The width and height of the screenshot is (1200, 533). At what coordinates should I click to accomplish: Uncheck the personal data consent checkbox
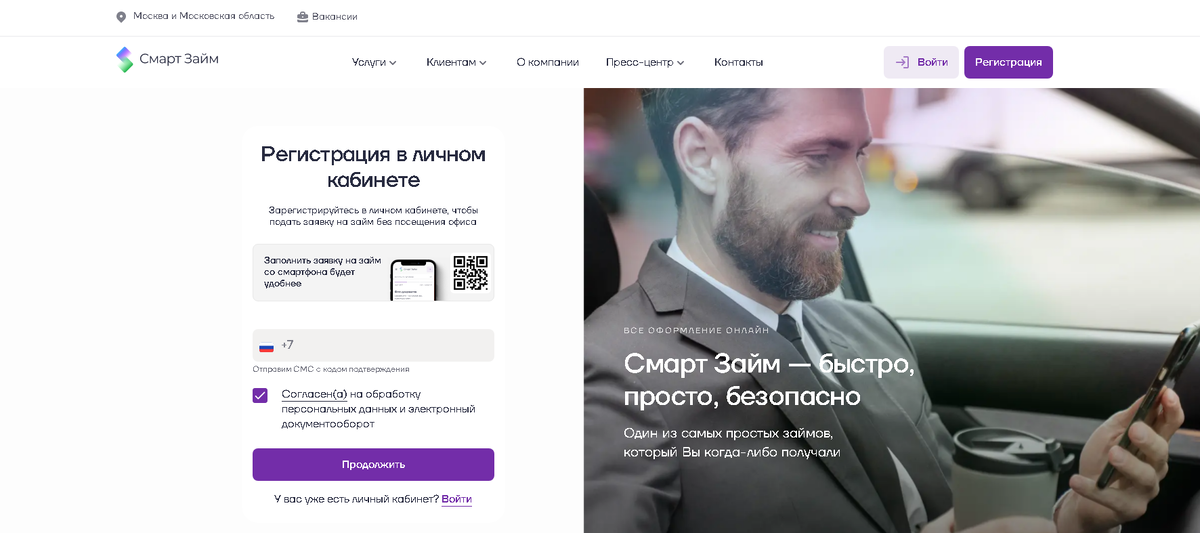[260, 395]
